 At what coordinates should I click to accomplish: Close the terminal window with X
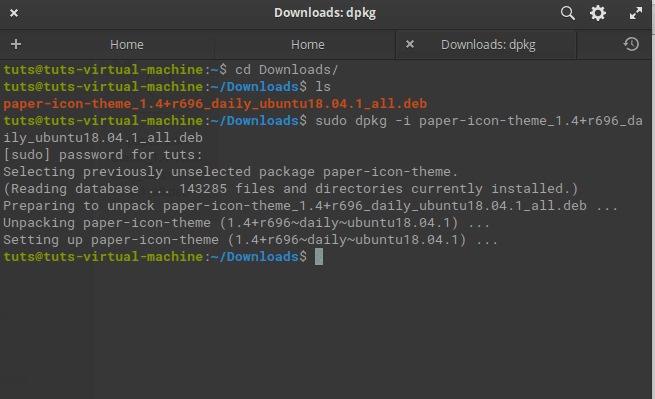click(x=14, y=13)
